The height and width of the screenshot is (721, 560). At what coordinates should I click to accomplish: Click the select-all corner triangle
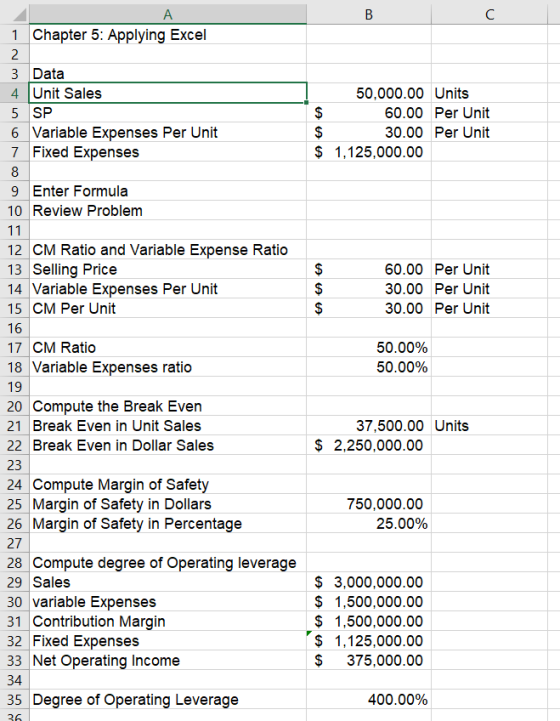click(19, 16)
